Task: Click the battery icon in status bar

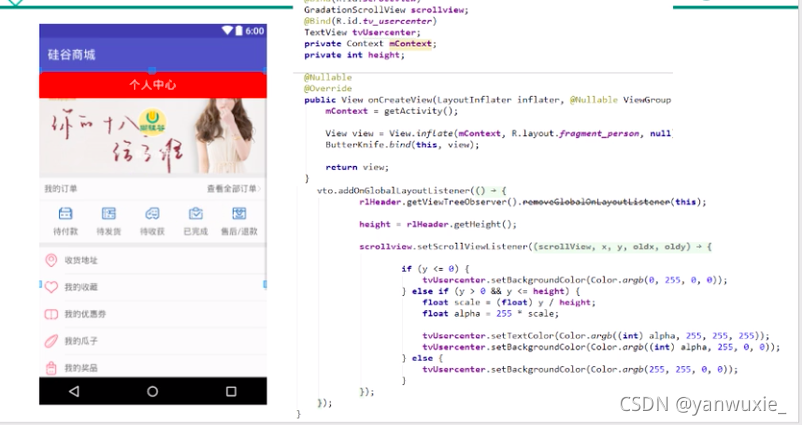Action: click(238, 31)
